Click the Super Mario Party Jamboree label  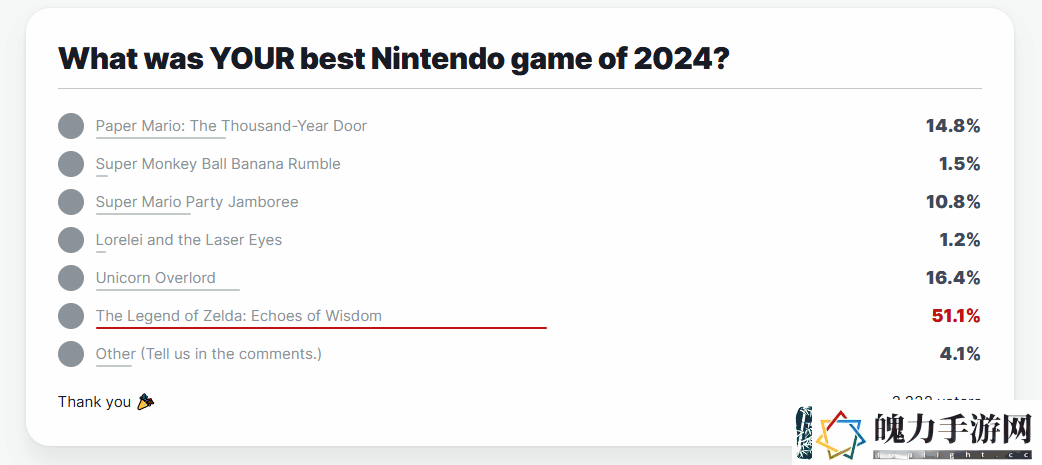point(197,202)
